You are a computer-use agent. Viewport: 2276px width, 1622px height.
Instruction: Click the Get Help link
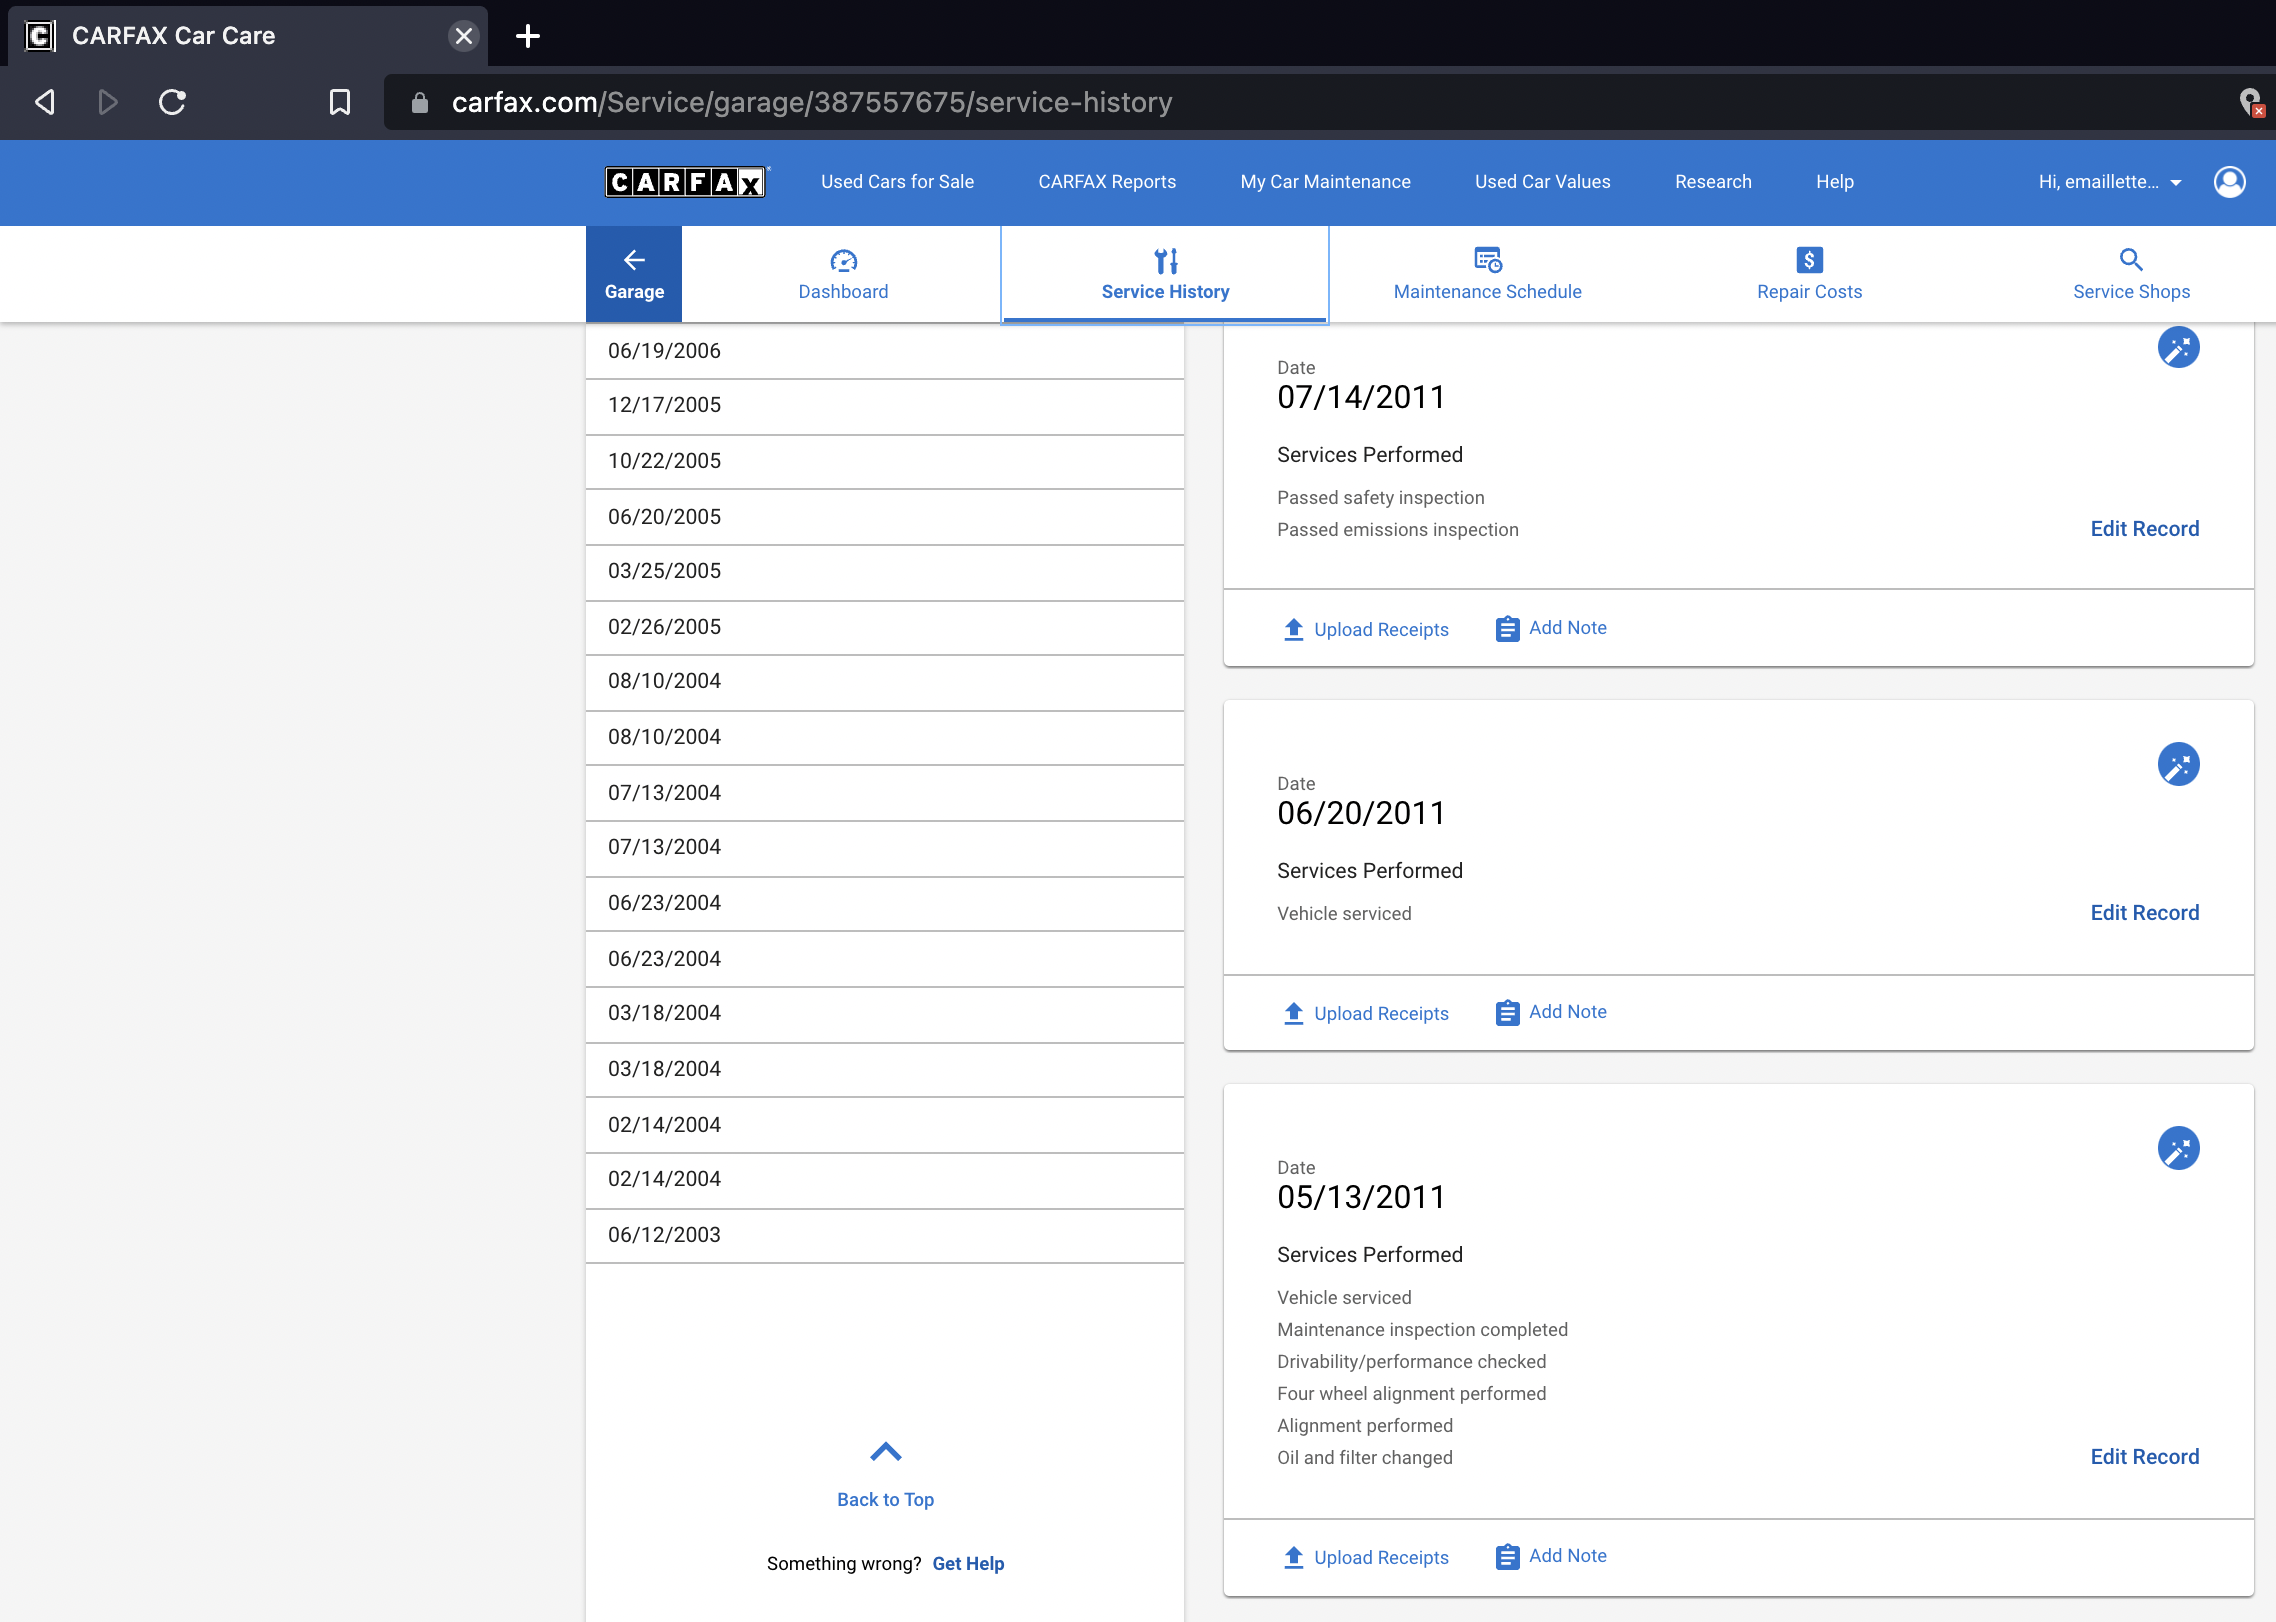(968, 1564)
